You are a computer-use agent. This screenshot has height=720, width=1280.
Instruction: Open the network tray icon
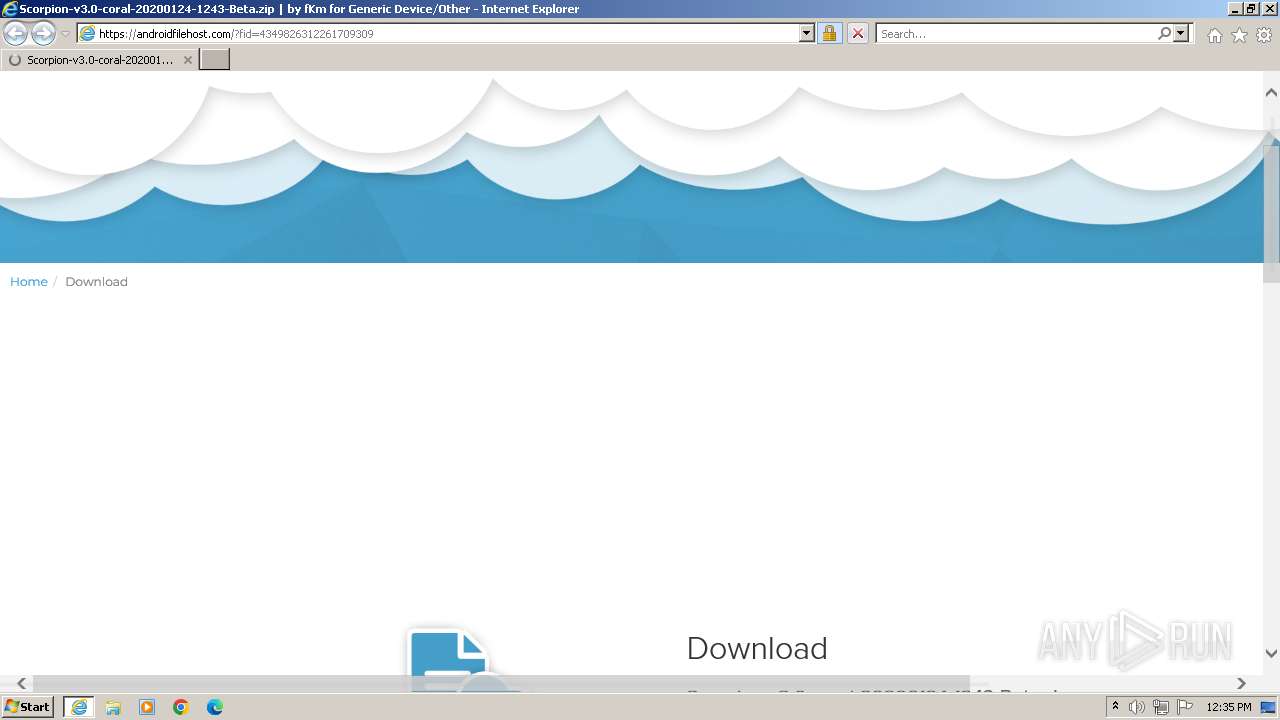pos(1161,707)
